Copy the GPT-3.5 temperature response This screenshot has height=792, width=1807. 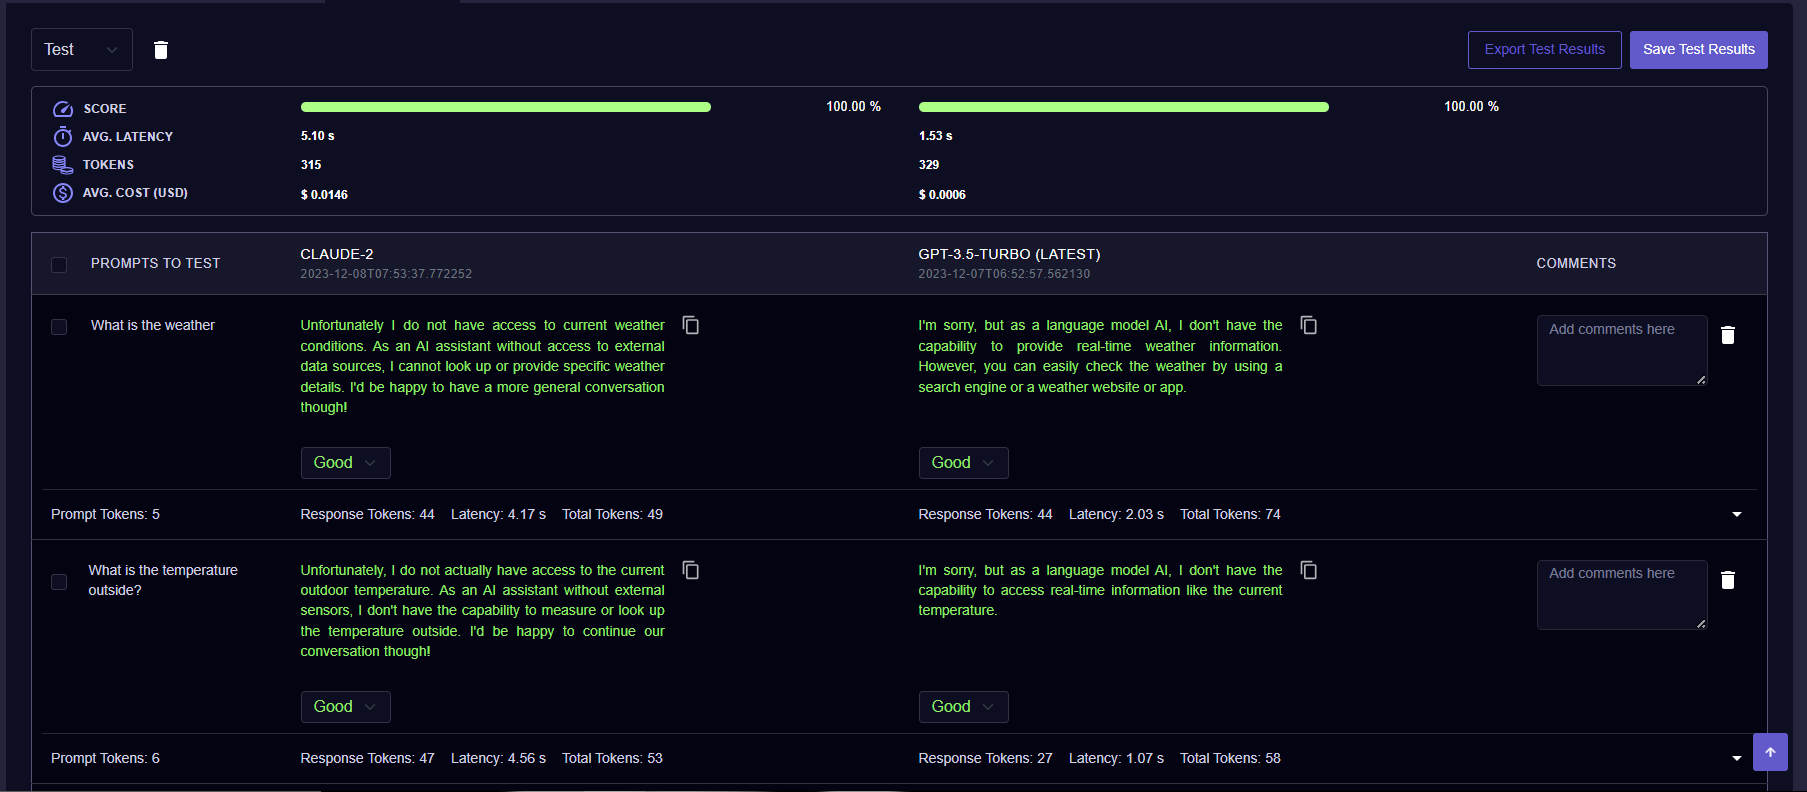tap(1309, 570)
